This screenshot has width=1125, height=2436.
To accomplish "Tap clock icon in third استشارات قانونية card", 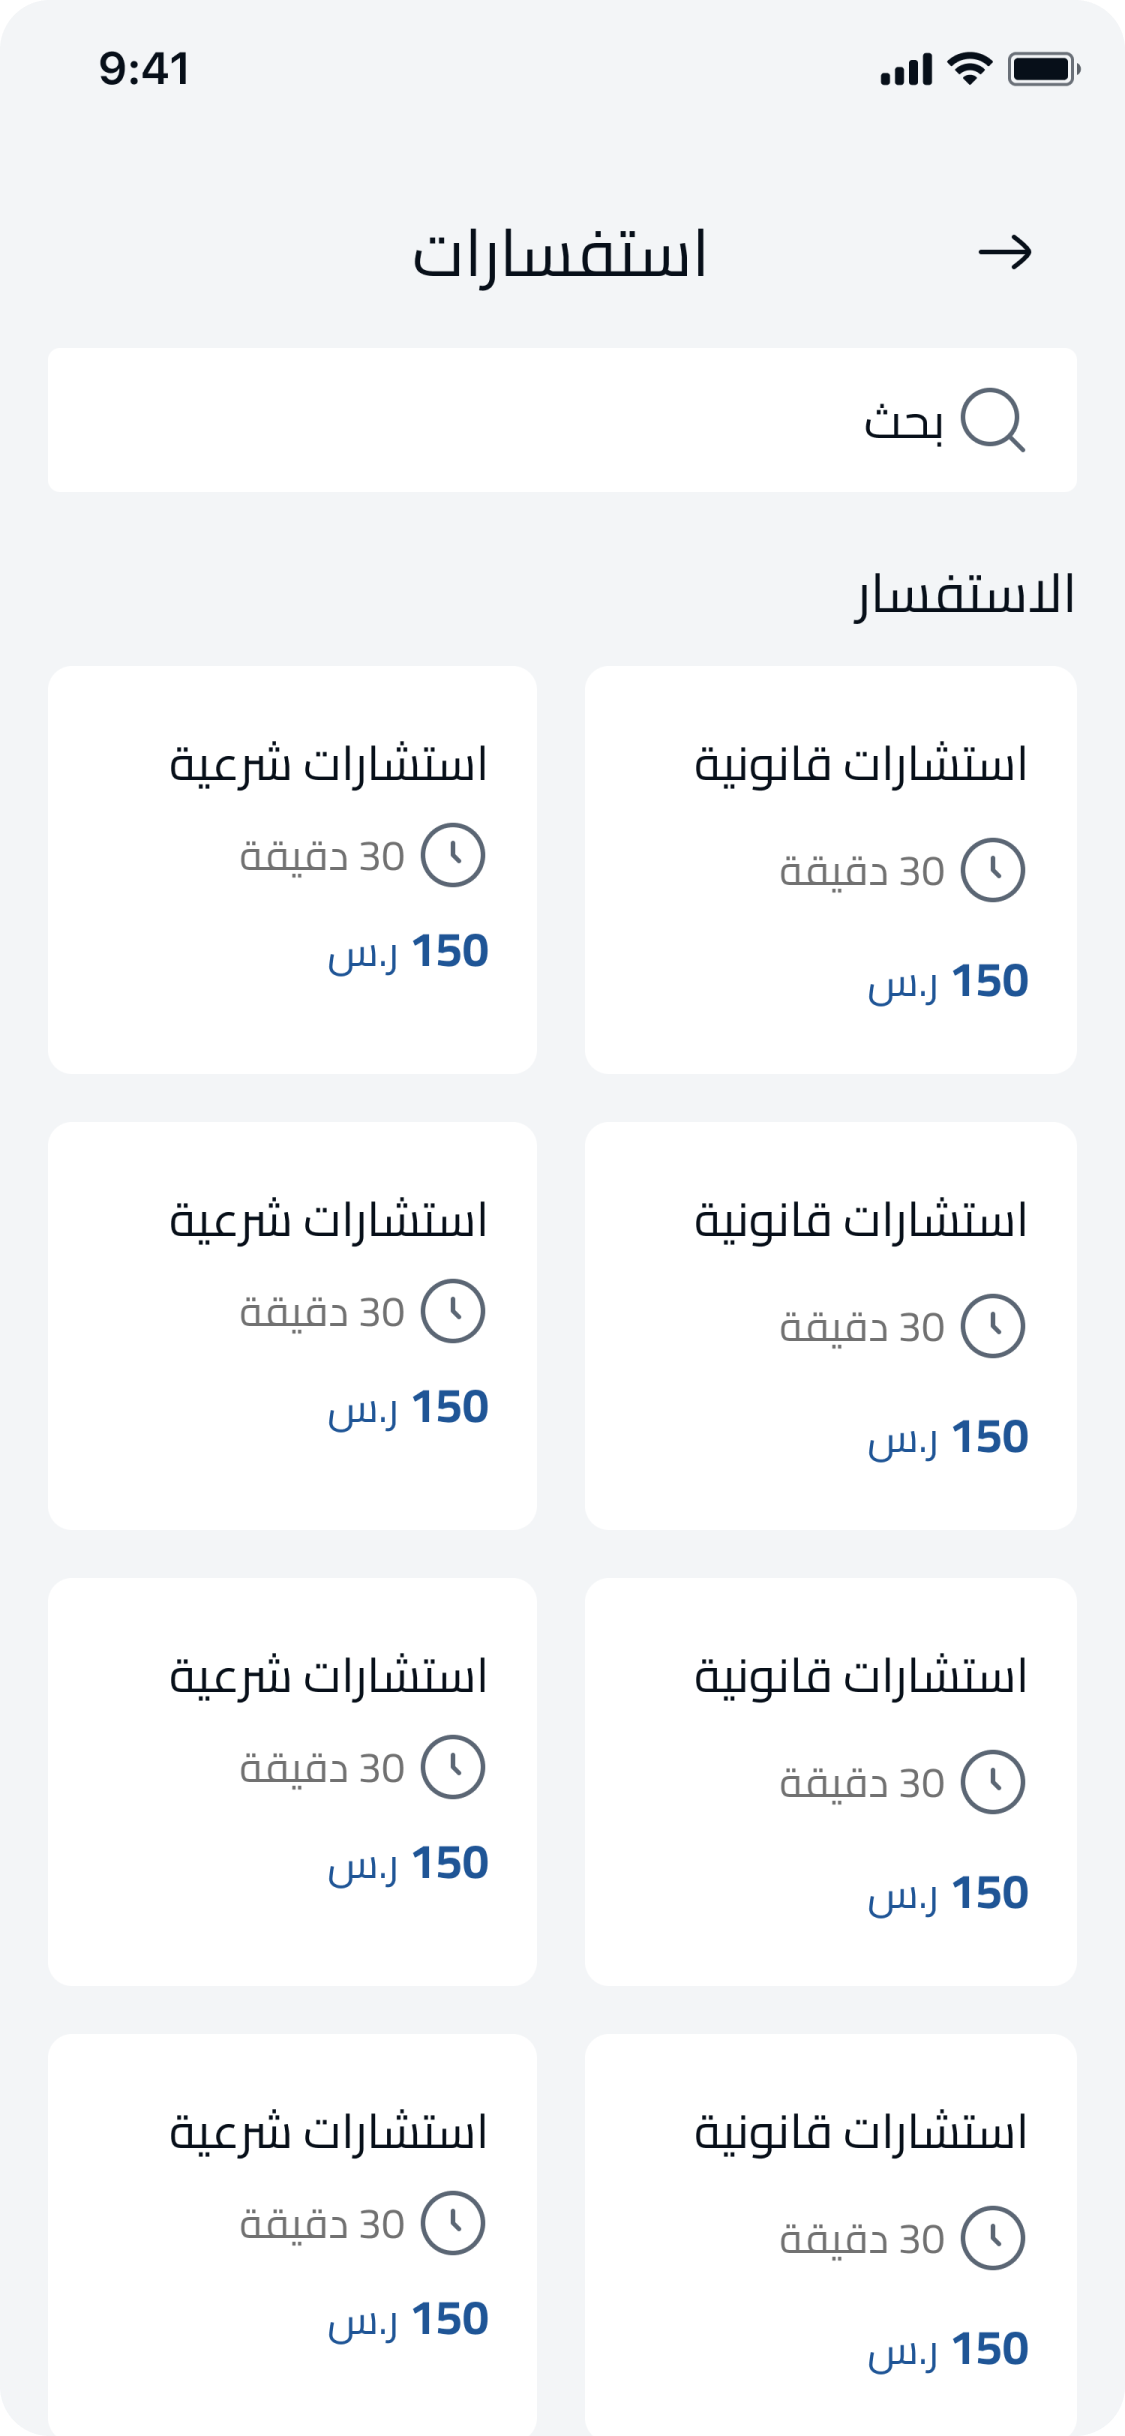I will 992,1782.
